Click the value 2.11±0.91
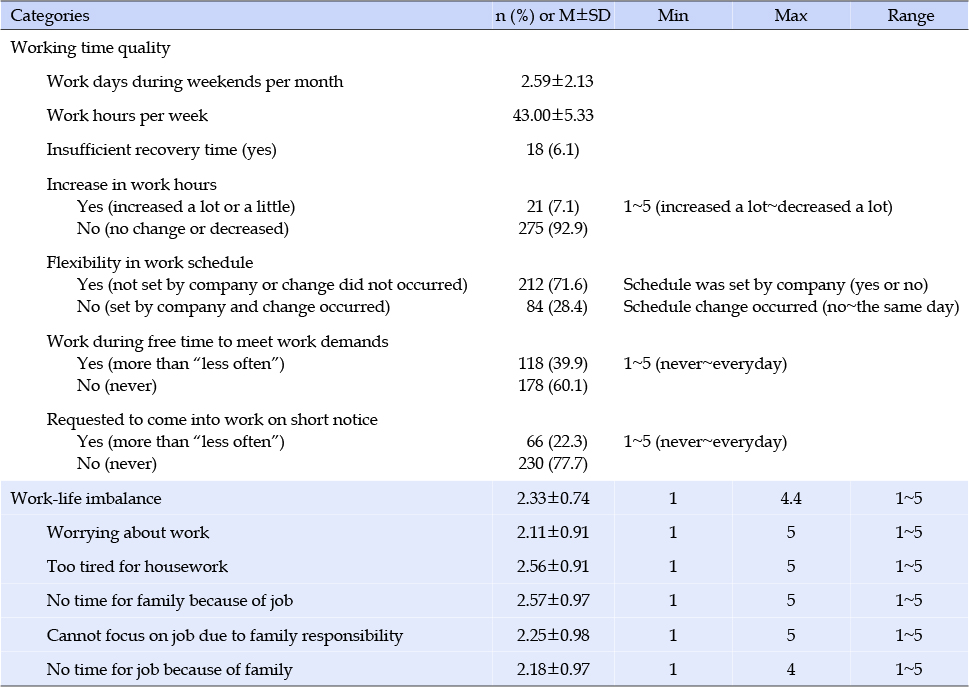This screenshot has height=687, width=969. tap(553, 533)
